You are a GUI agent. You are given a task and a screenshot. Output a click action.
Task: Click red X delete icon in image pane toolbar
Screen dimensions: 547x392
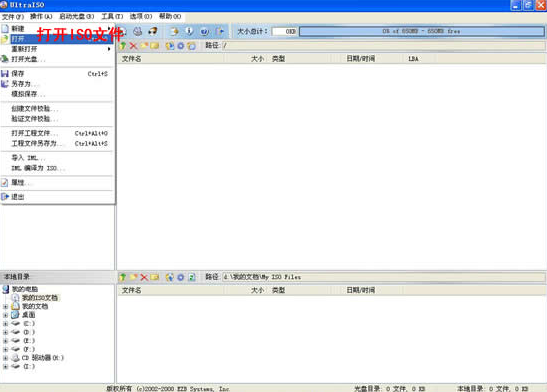coord(133,46)
